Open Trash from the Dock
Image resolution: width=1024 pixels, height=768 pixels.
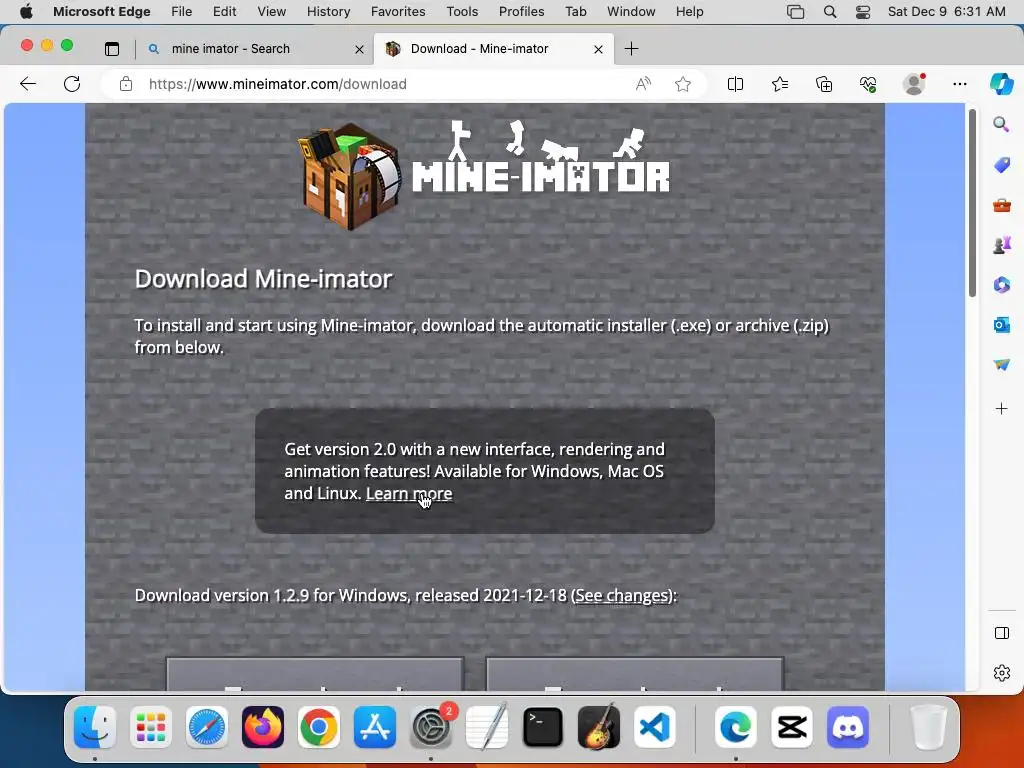[x=928, y=727]
